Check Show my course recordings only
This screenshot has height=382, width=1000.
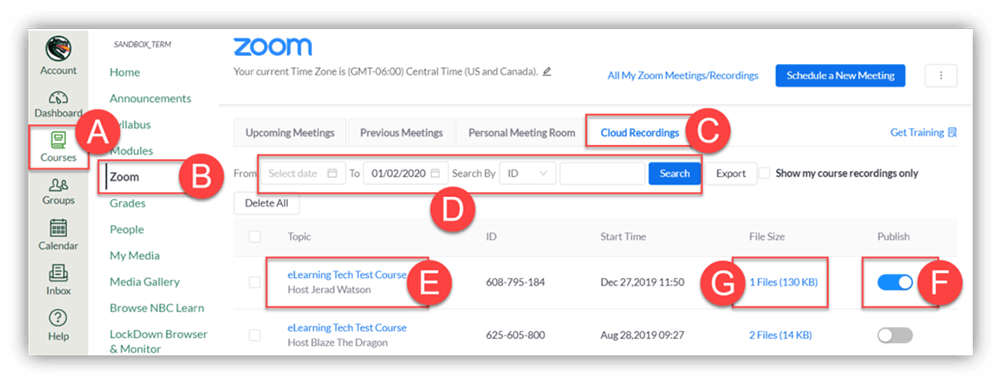pos(764,173)
